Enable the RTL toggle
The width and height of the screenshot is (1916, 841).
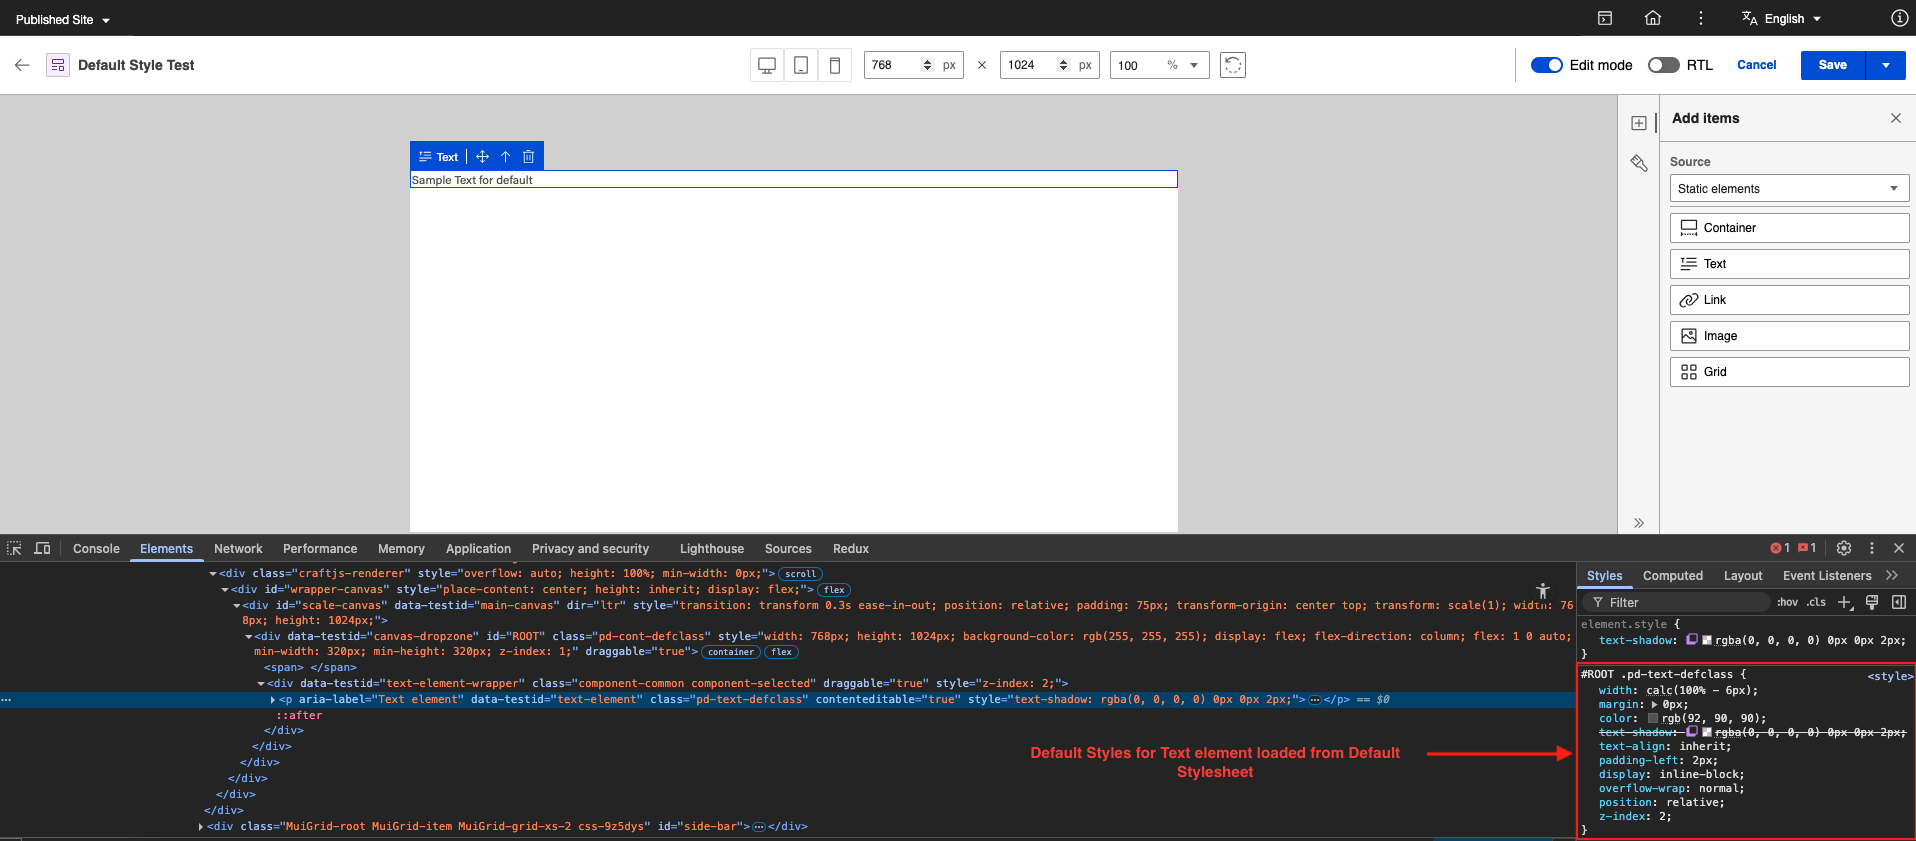pyautogui.click(x=1663, y=65)
